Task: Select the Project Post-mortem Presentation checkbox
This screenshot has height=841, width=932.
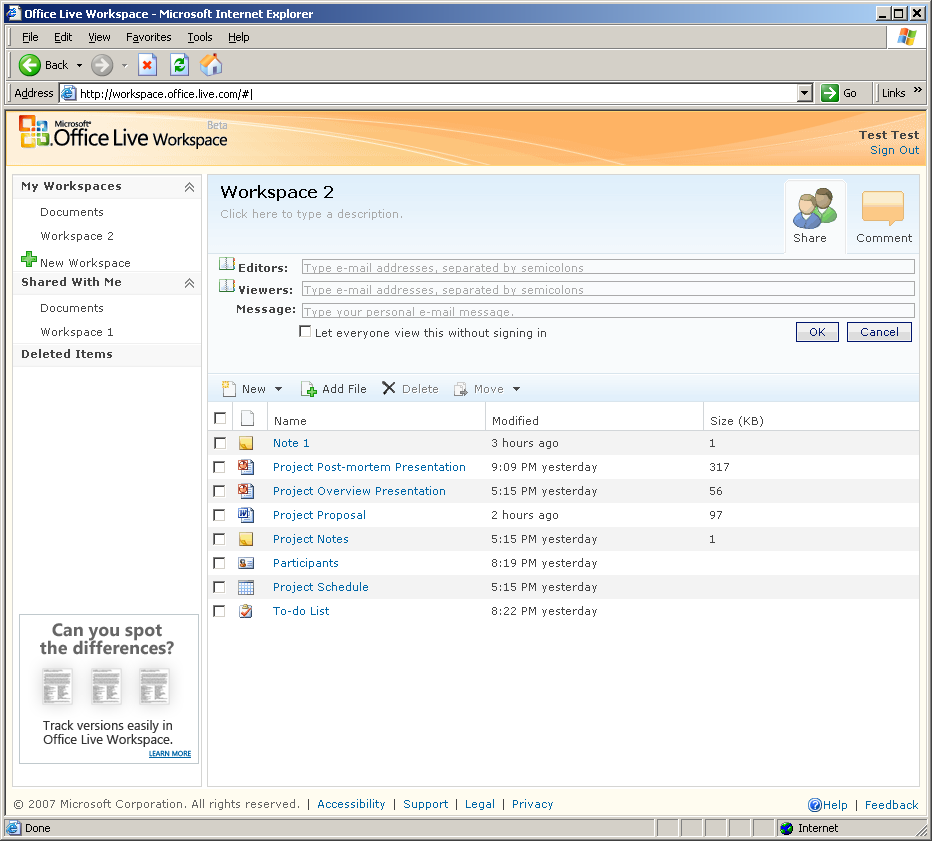Action: coord(220,467)
